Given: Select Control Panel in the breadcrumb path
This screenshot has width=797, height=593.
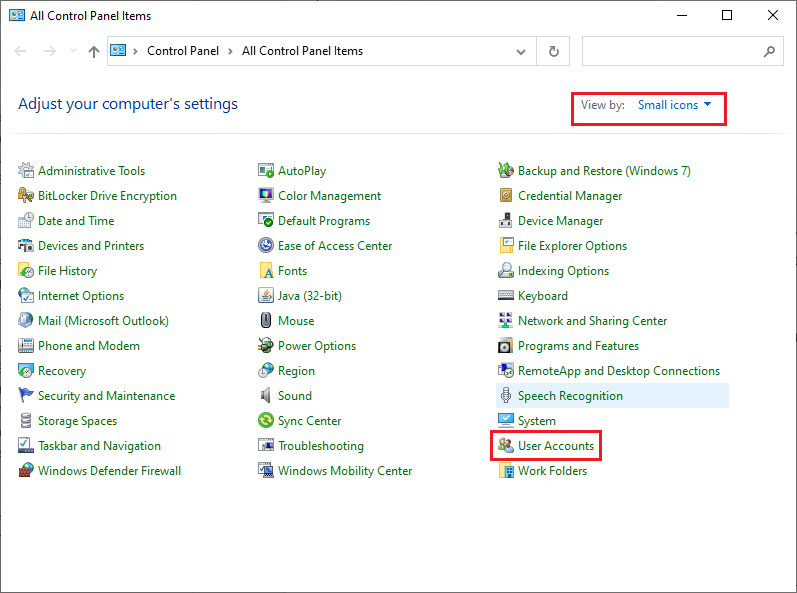Looking at the screenshot, I should pyautogui.click(x=184, y=51).
